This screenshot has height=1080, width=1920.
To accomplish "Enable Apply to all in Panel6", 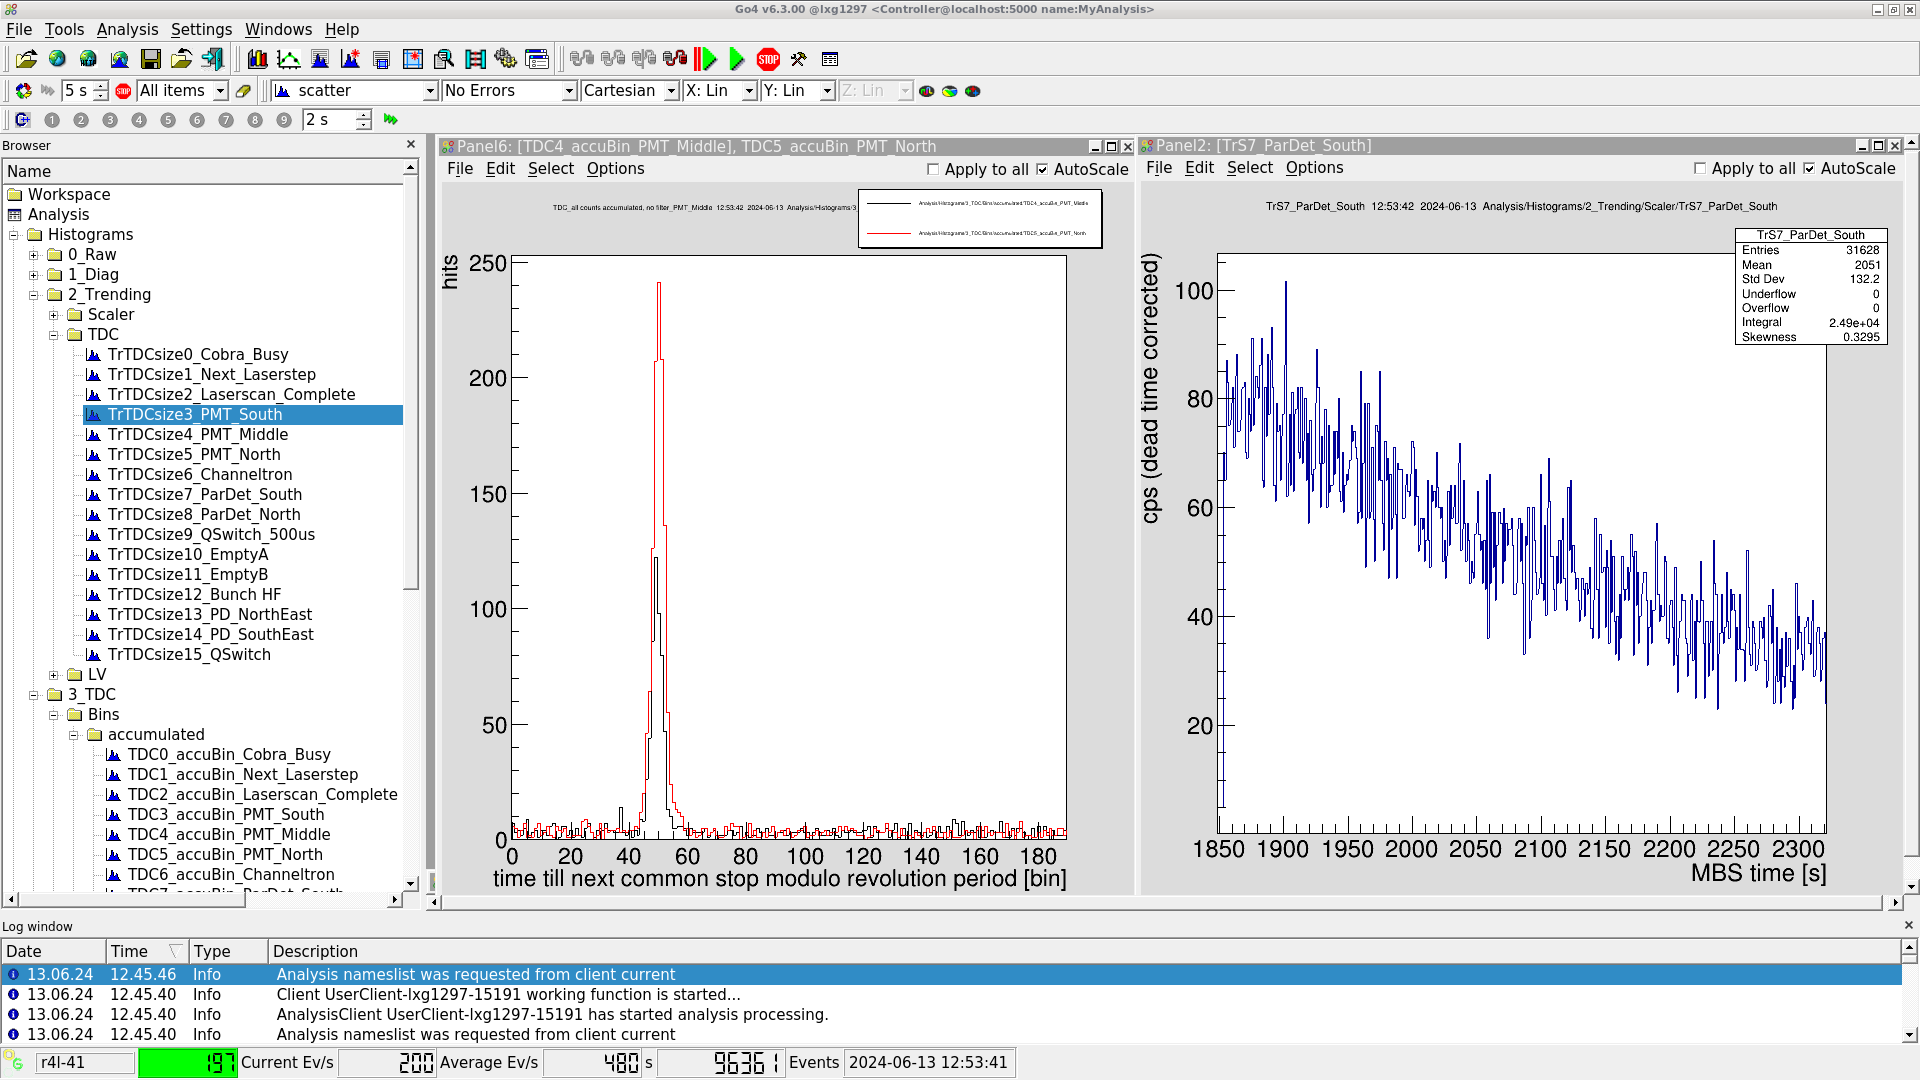I will (933, 169).
